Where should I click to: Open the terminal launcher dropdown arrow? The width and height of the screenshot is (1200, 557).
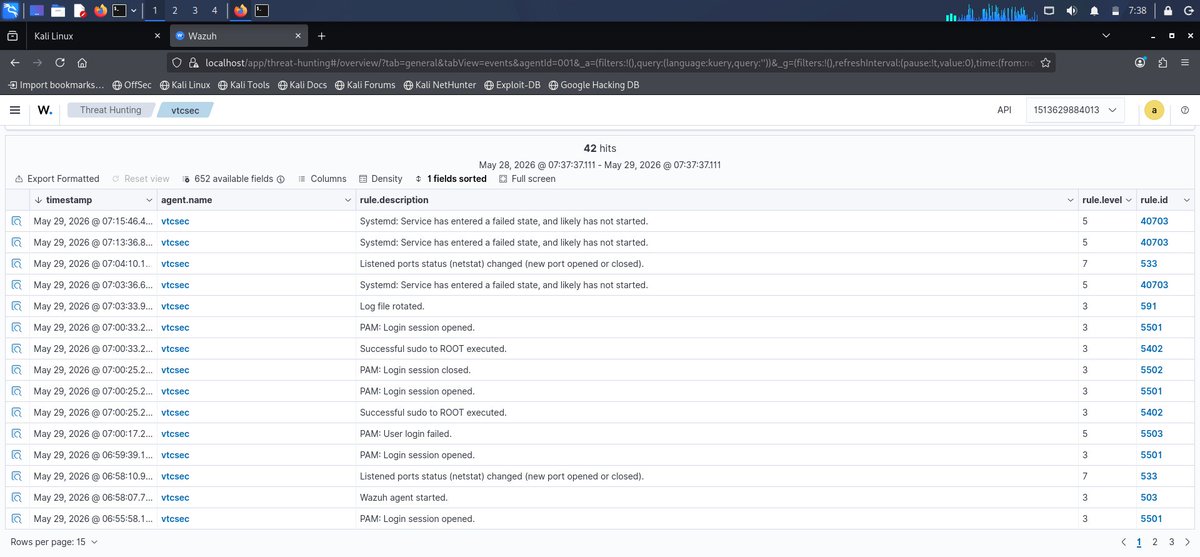tap(135, 11)
